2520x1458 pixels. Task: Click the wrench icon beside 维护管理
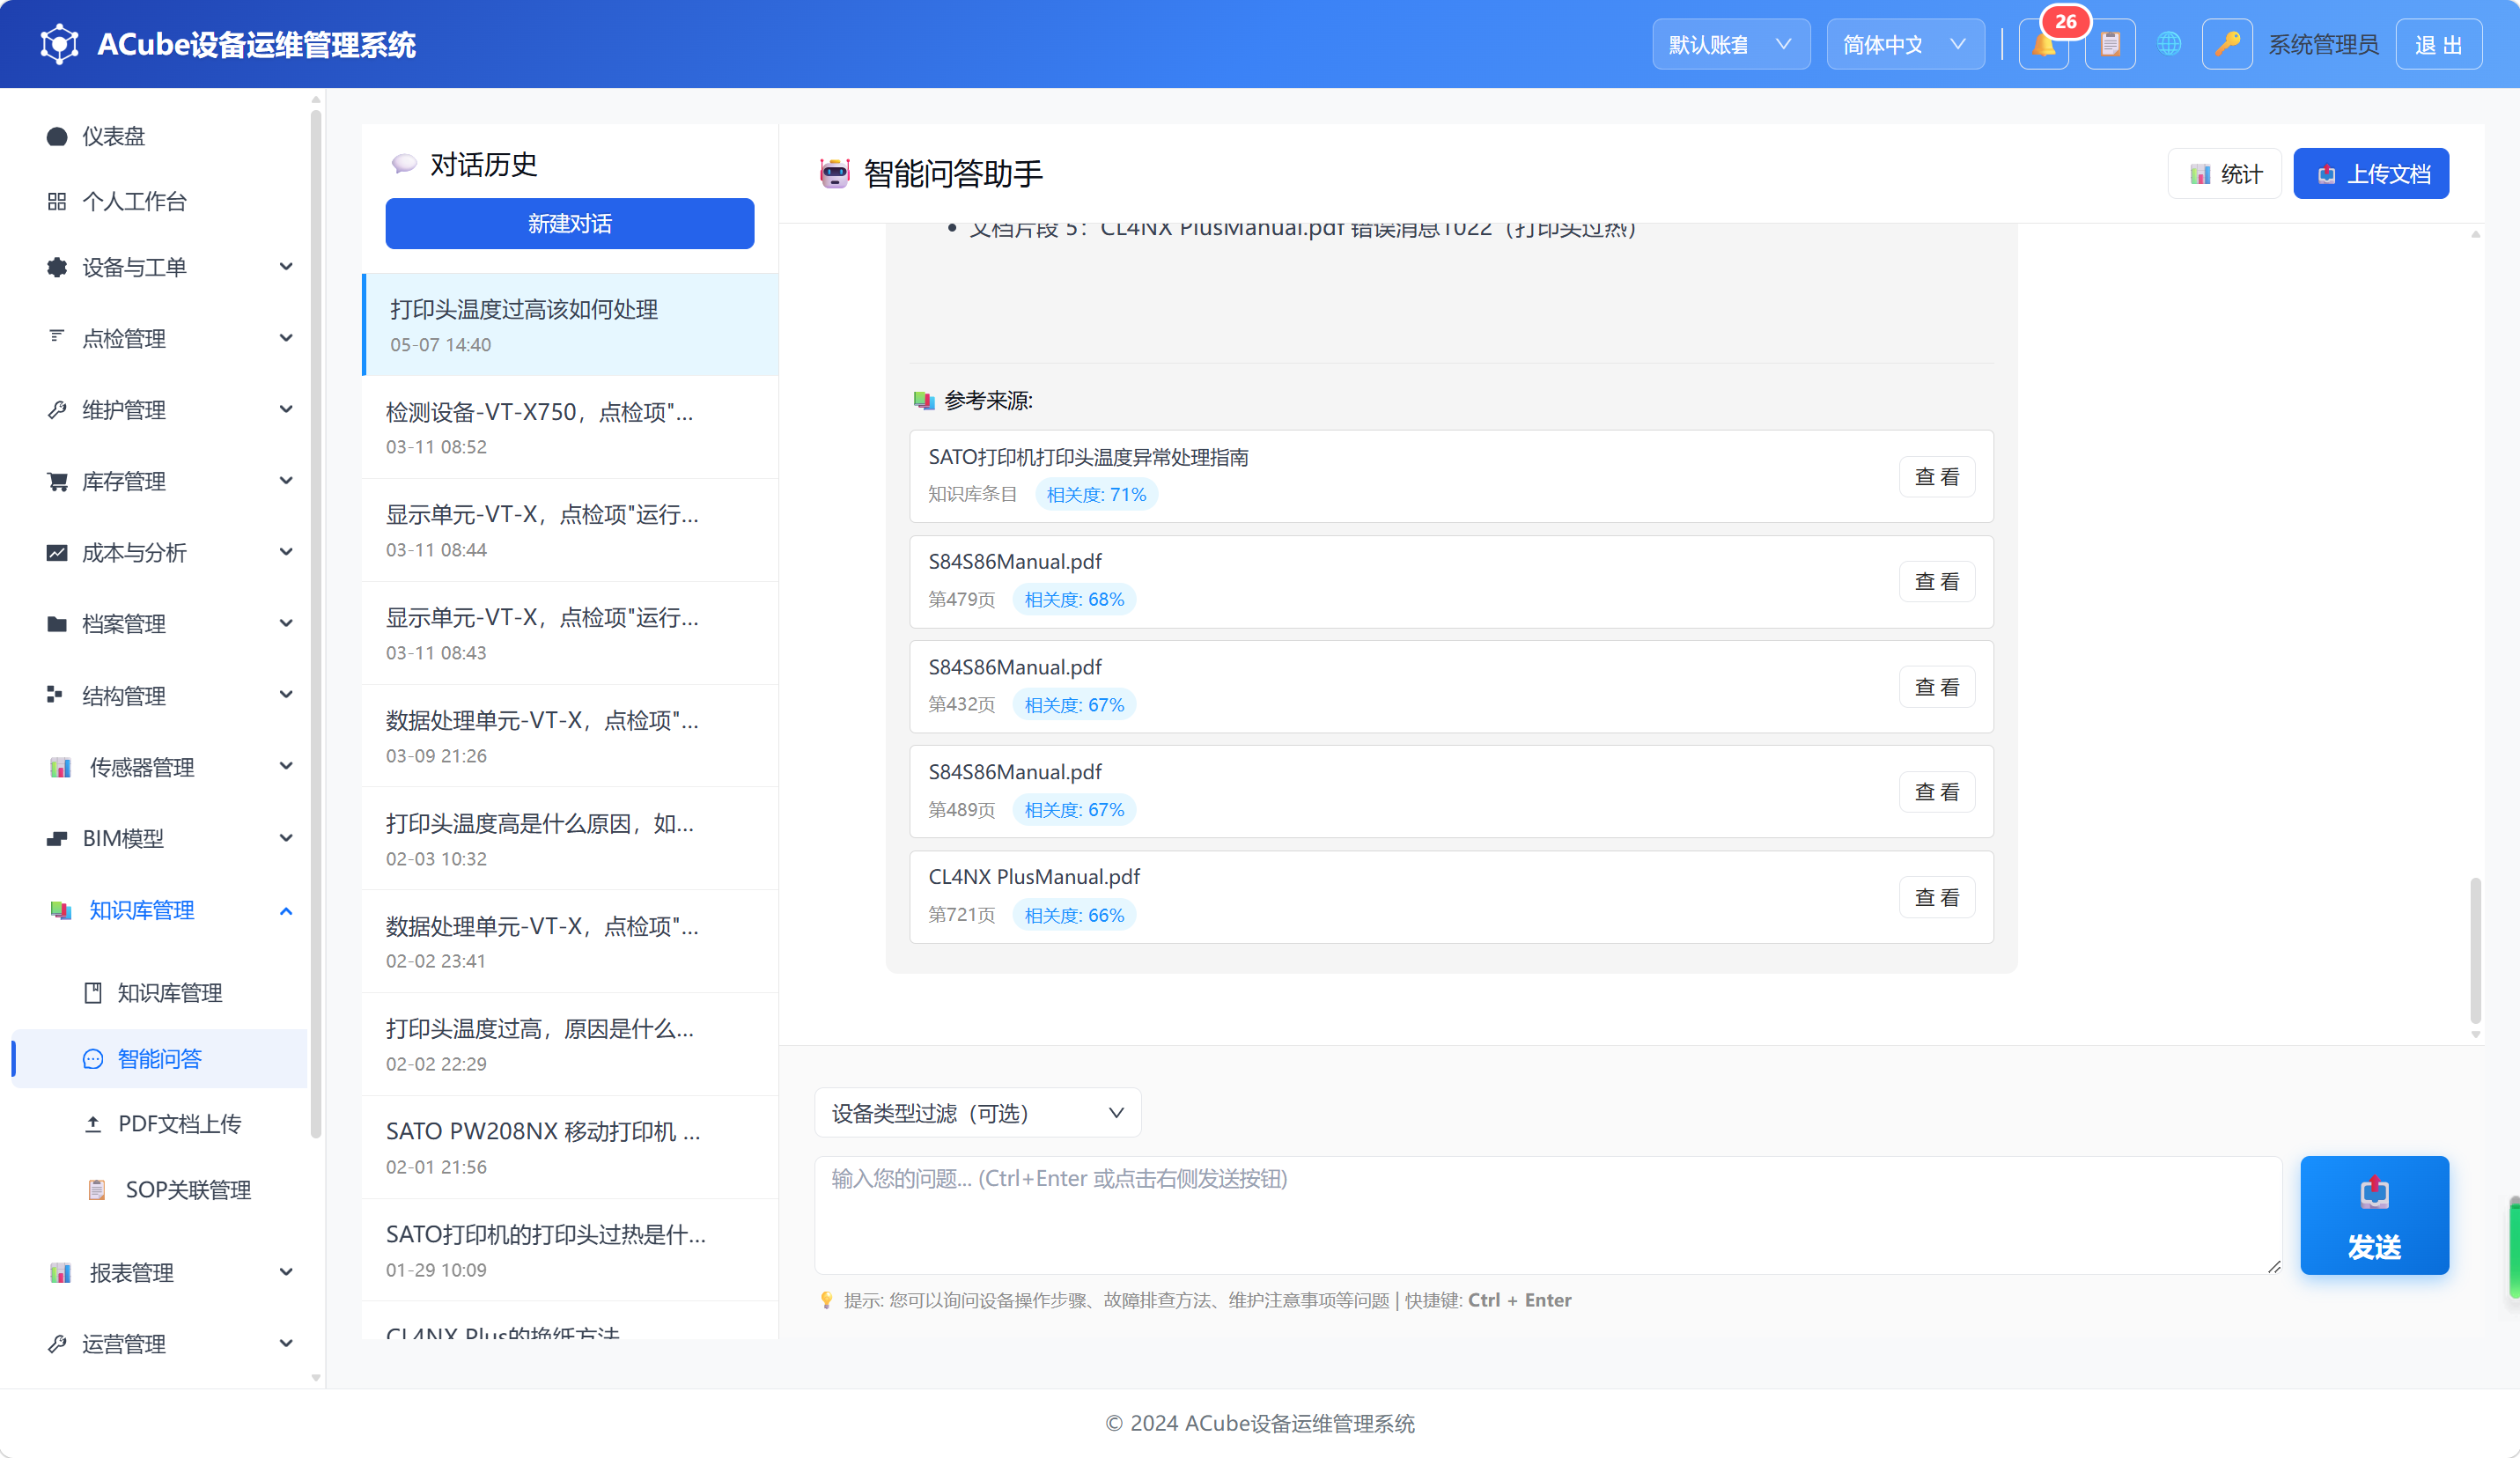coord(57,410)
